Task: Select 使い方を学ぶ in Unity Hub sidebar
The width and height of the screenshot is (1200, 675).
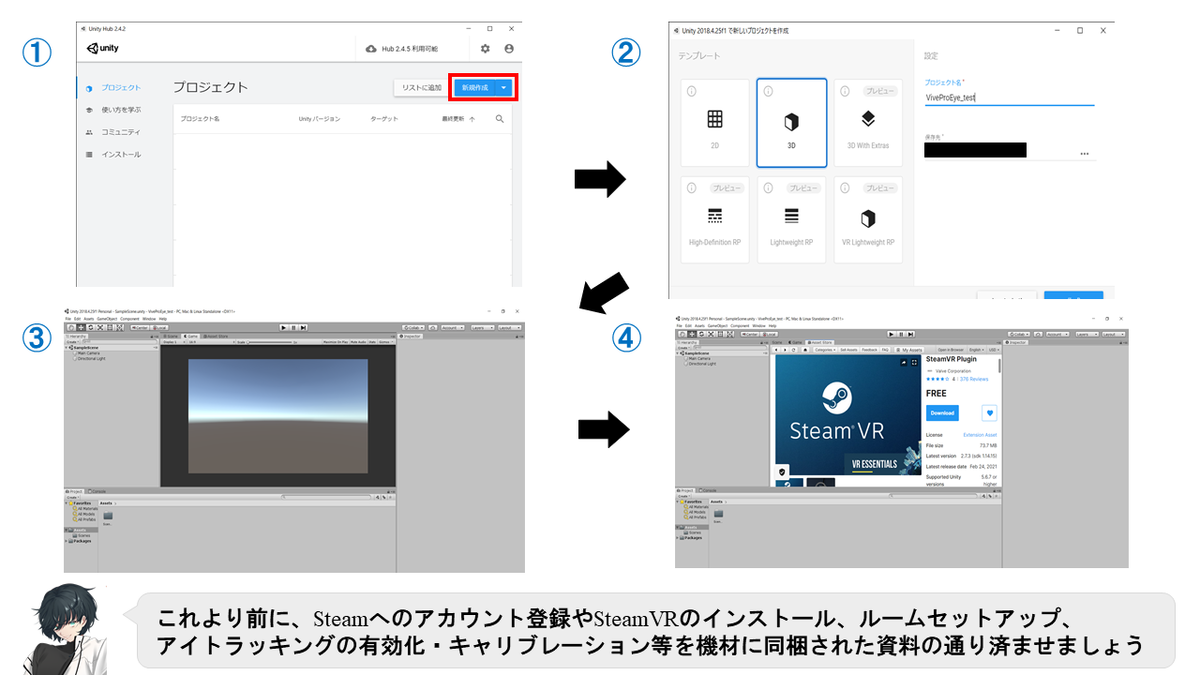Action: click(x=121, y=110)
